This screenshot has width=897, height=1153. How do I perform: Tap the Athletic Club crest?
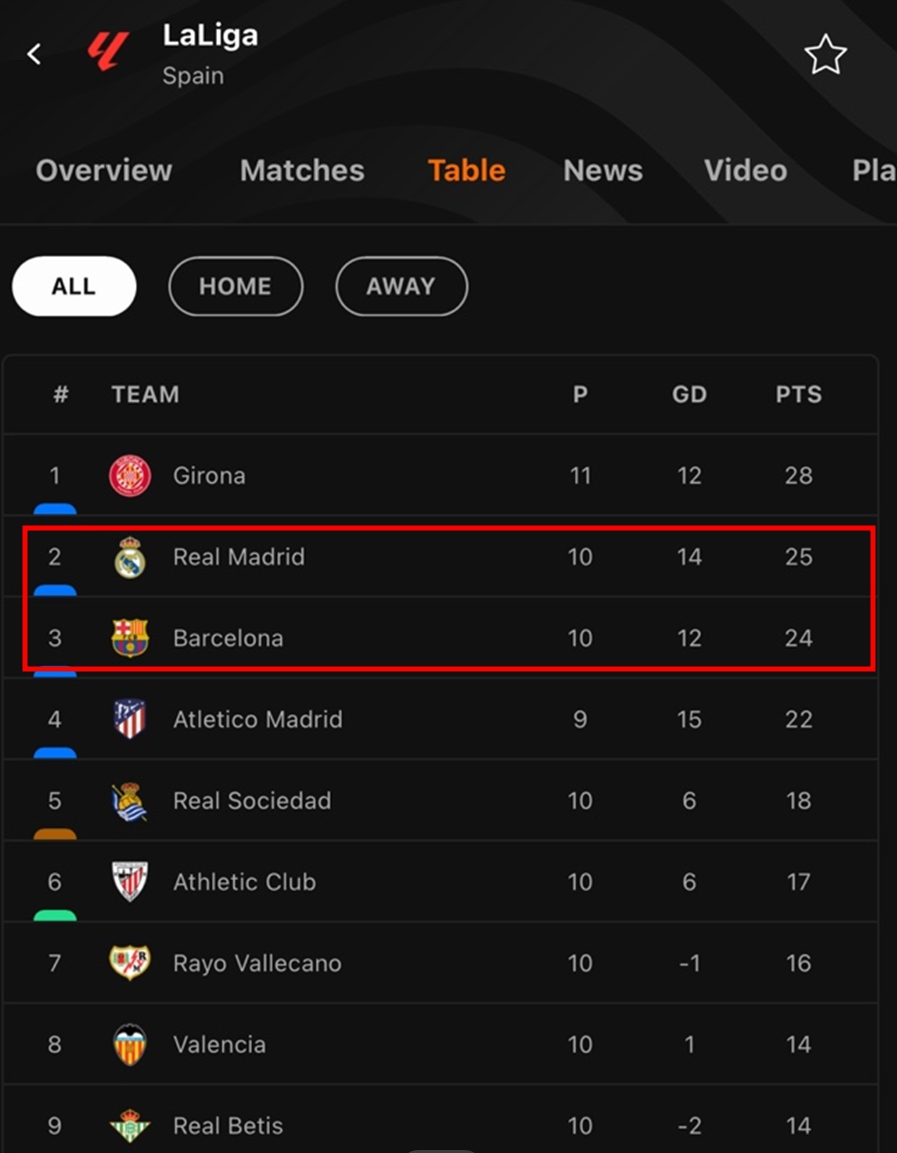(130, 882)
